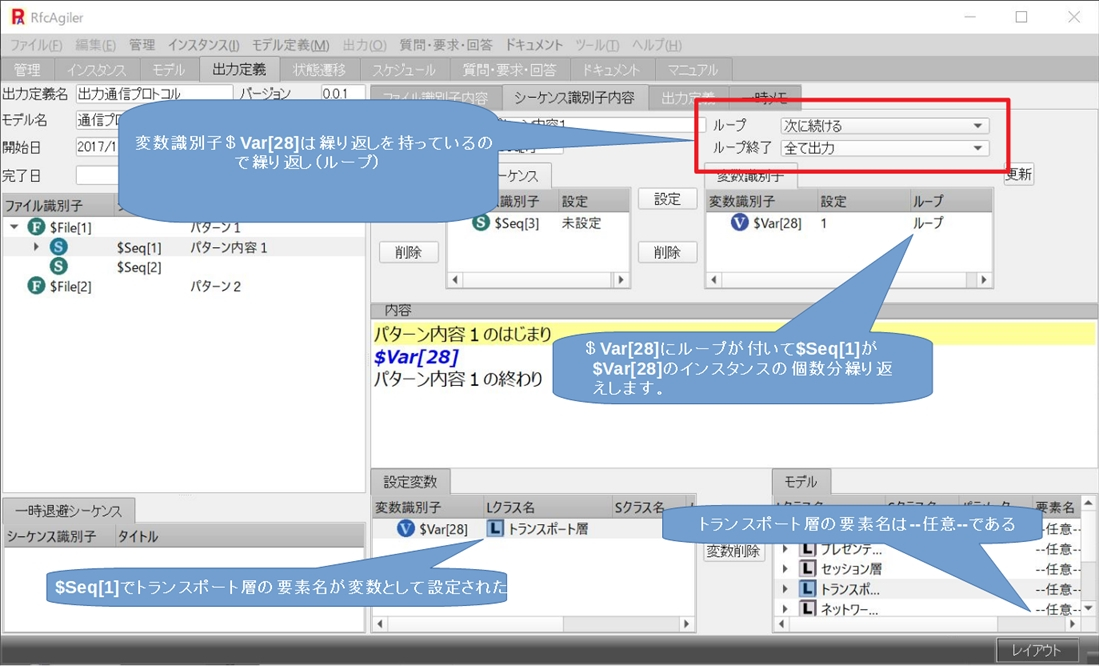The height and width of the screenshot is (666, 1099).
Task: Open the 編集(E) menu
Action: tap(95, 46)
